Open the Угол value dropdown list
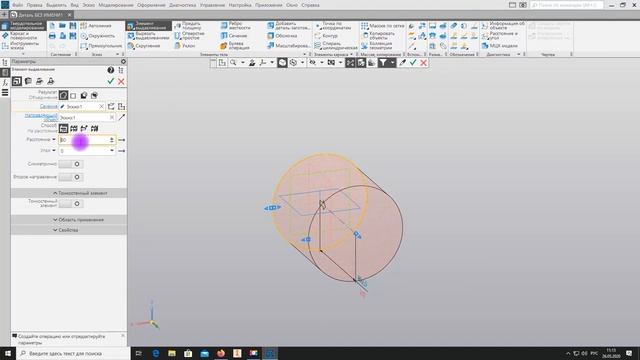Viewport: 640px width, 360px height. pyautogui.click(x=112, y=151)
